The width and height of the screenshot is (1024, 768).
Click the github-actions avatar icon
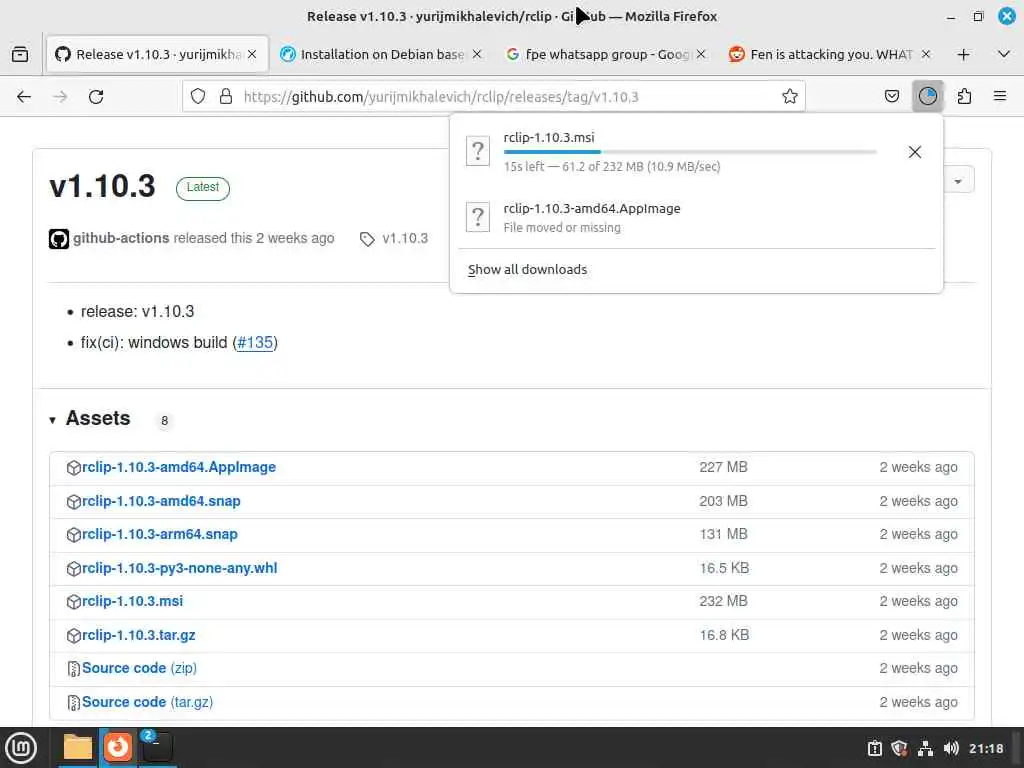pos(59,239)
